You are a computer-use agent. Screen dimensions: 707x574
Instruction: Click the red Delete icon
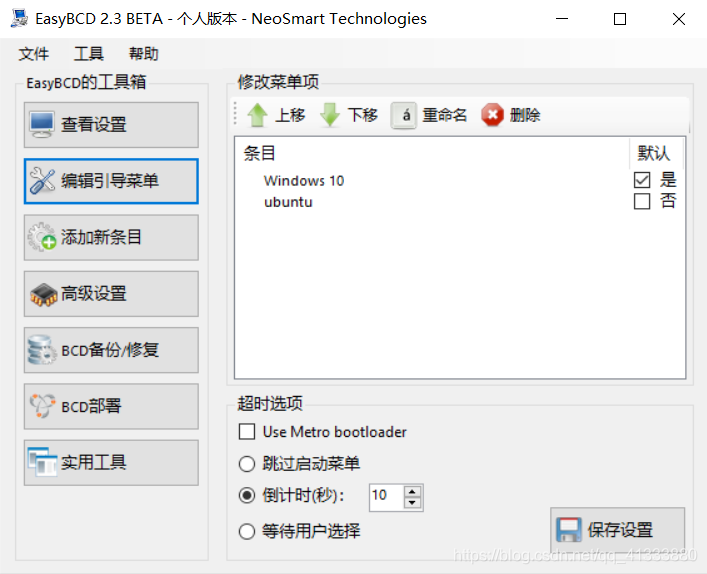click(492, 115)
